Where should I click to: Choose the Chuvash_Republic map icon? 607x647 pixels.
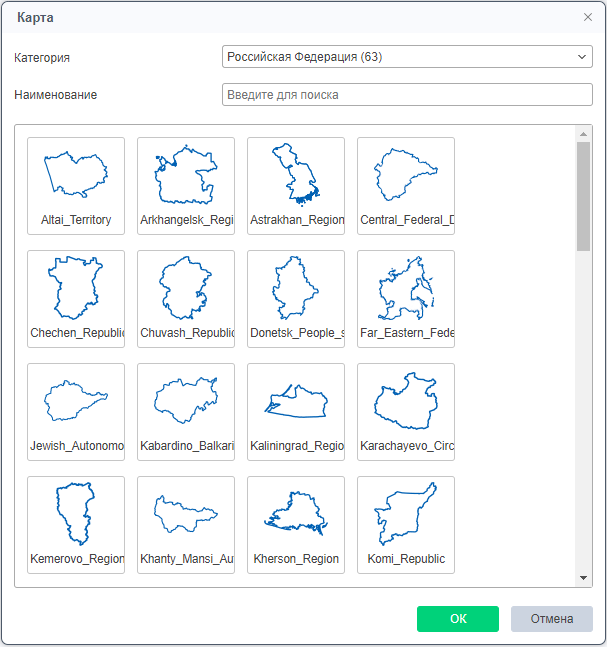(186, 288)
